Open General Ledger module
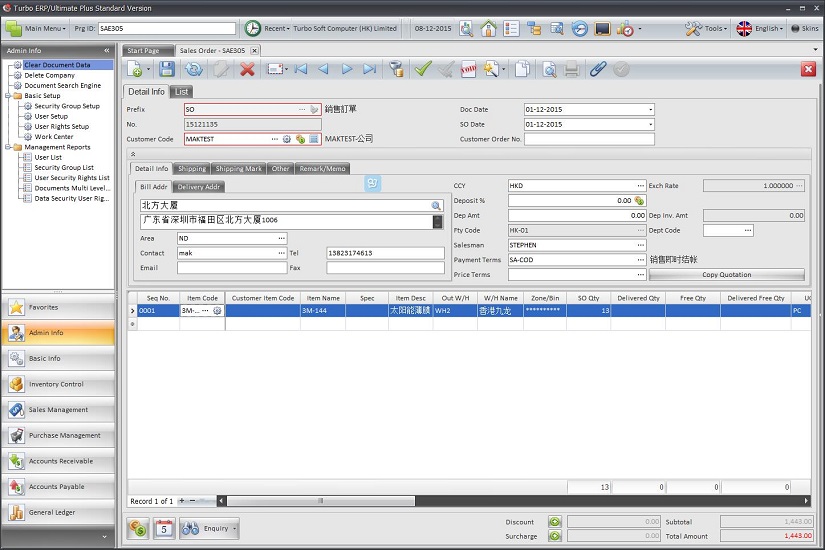The width and height of the screenshot is (825, 550). coord(58,512)
